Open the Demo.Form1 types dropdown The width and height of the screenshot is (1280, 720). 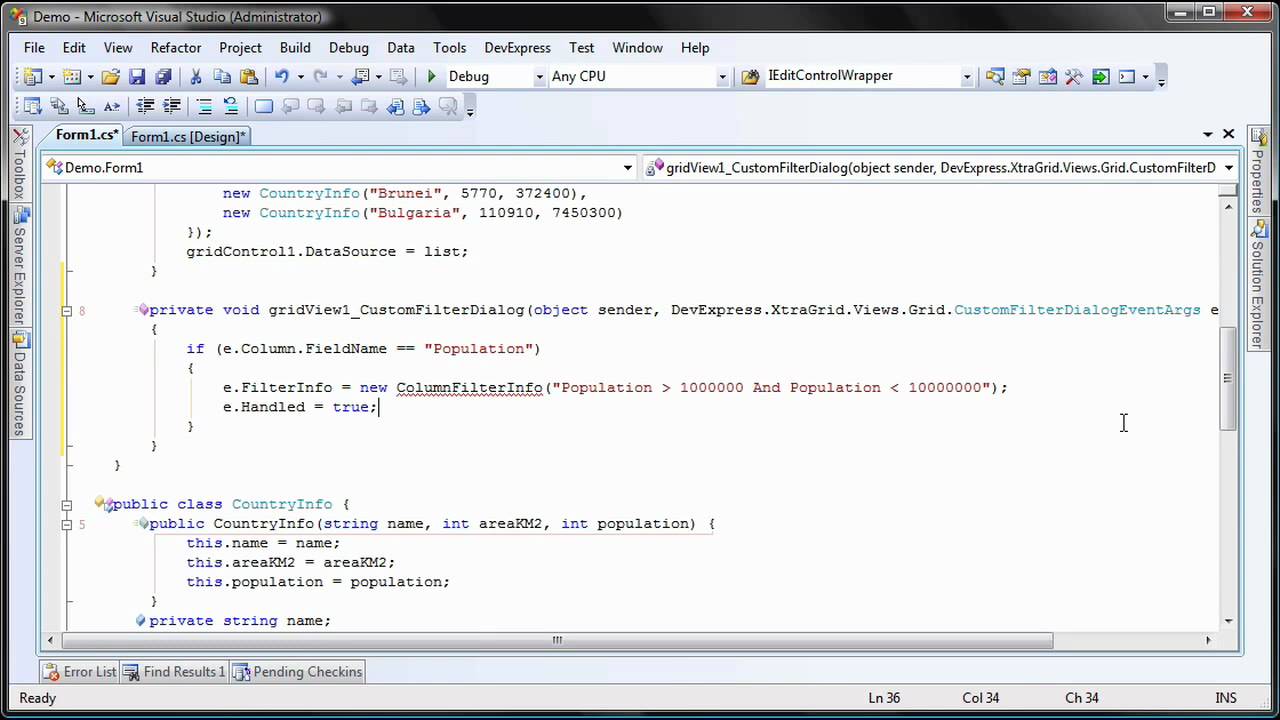[x=628, y=168]
